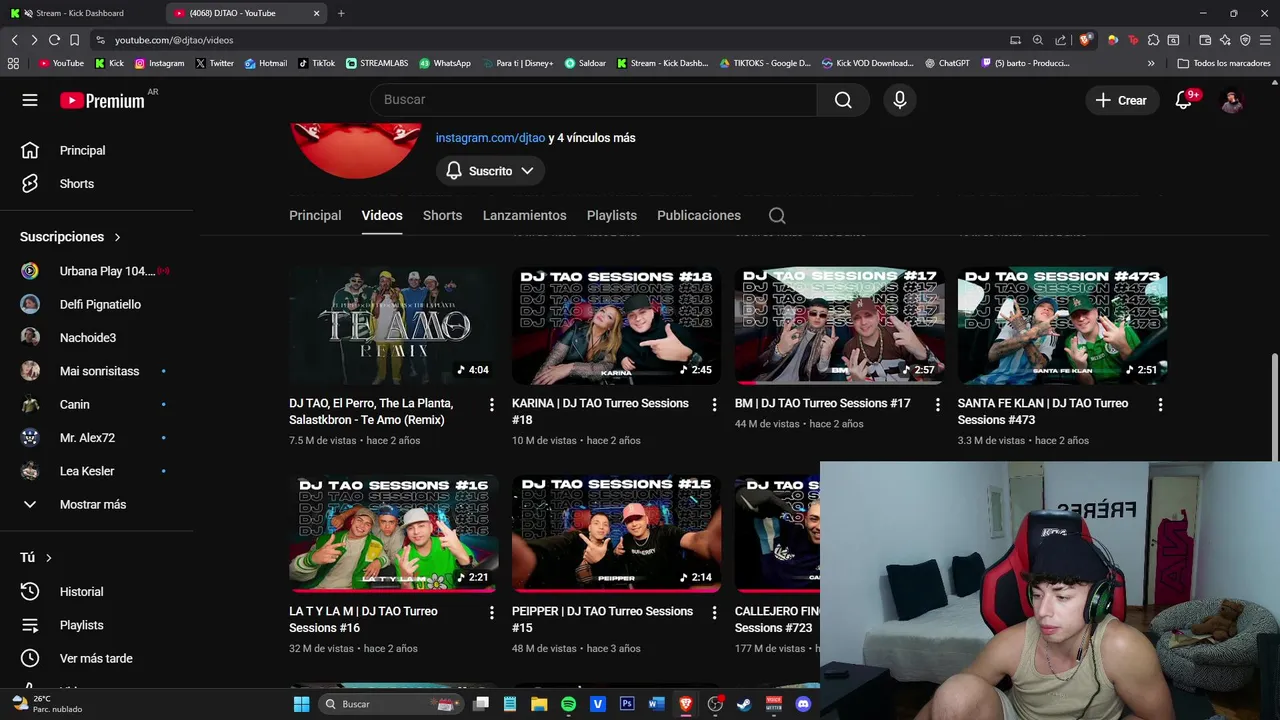Bookmark this page in the address bar
Screen dimensions: 1280x720
point(74,40)
